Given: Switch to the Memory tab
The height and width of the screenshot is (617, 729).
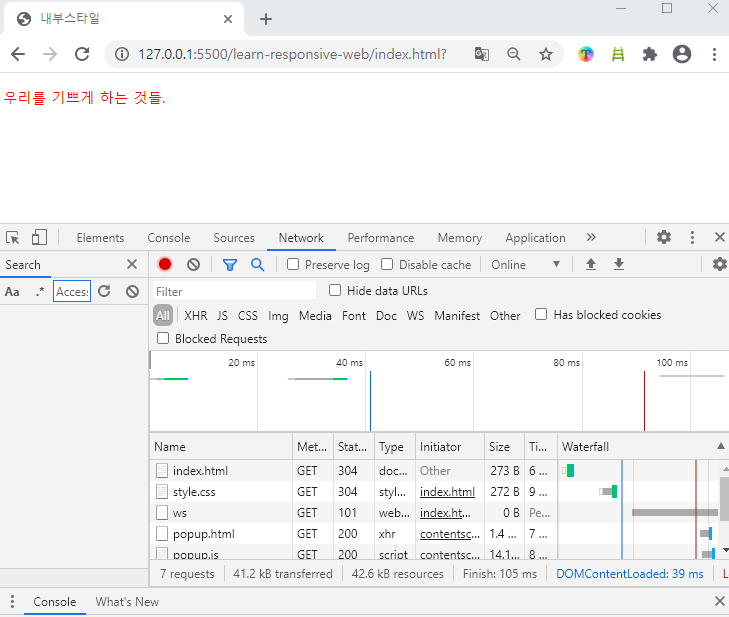Looking at the screenshot, I should 460,238.
